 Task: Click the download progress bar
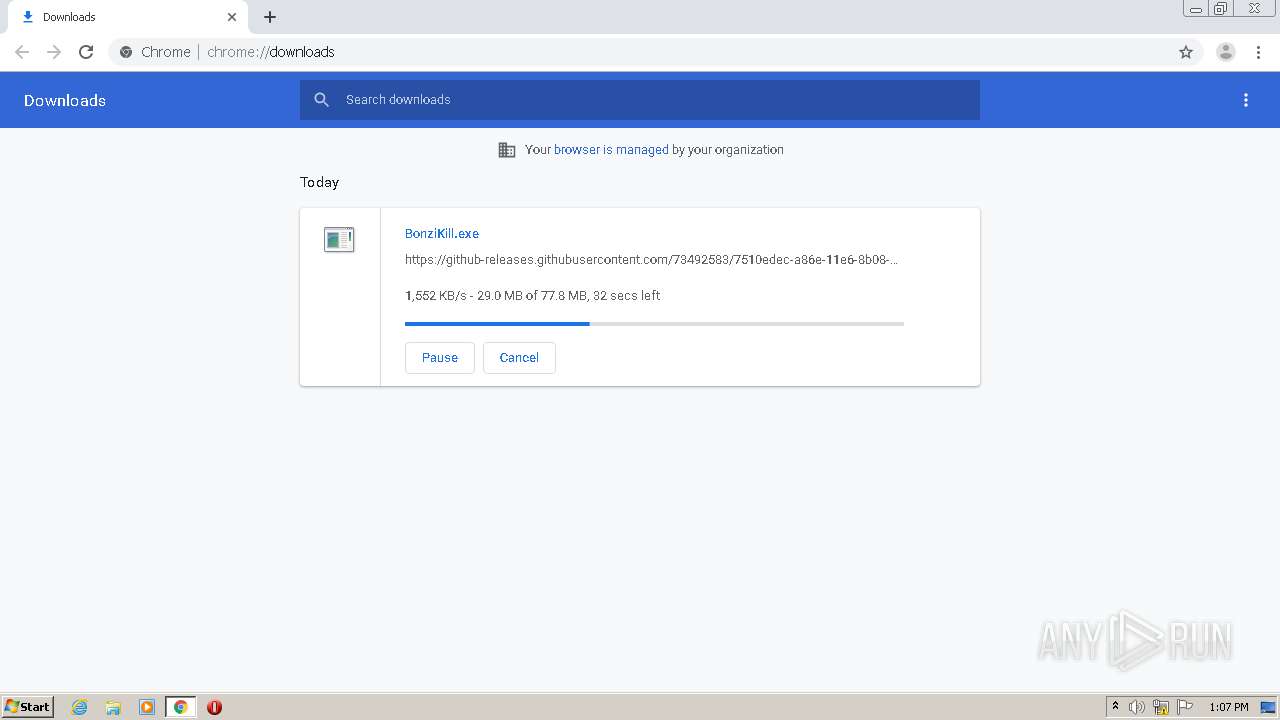click(654, 324)
